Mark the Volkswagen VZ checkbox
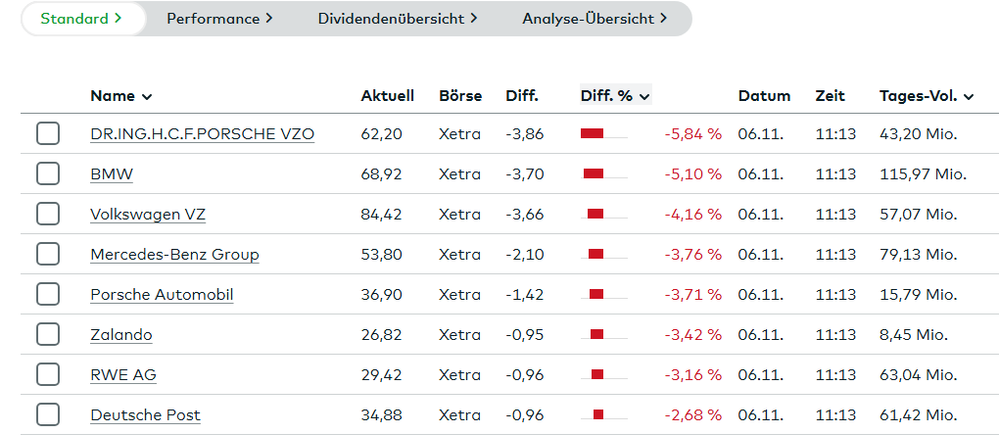999x439 pixels. [x=48, y=214]
